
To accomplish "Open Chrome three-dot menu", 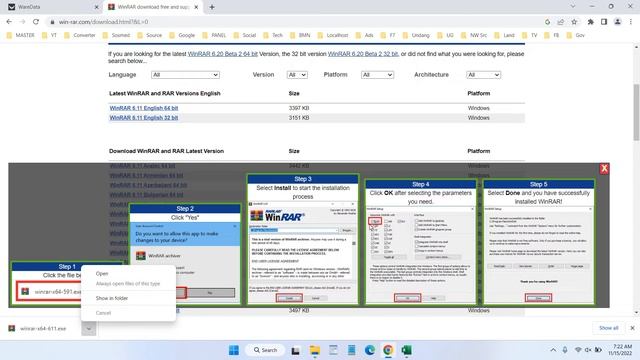I will pyautogui.click(x=631, y=22).
